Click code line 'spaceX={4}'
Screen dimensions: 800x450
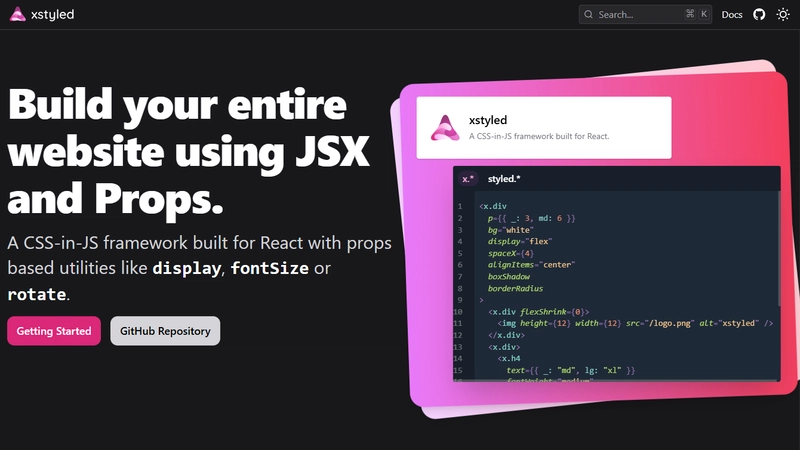511,253
